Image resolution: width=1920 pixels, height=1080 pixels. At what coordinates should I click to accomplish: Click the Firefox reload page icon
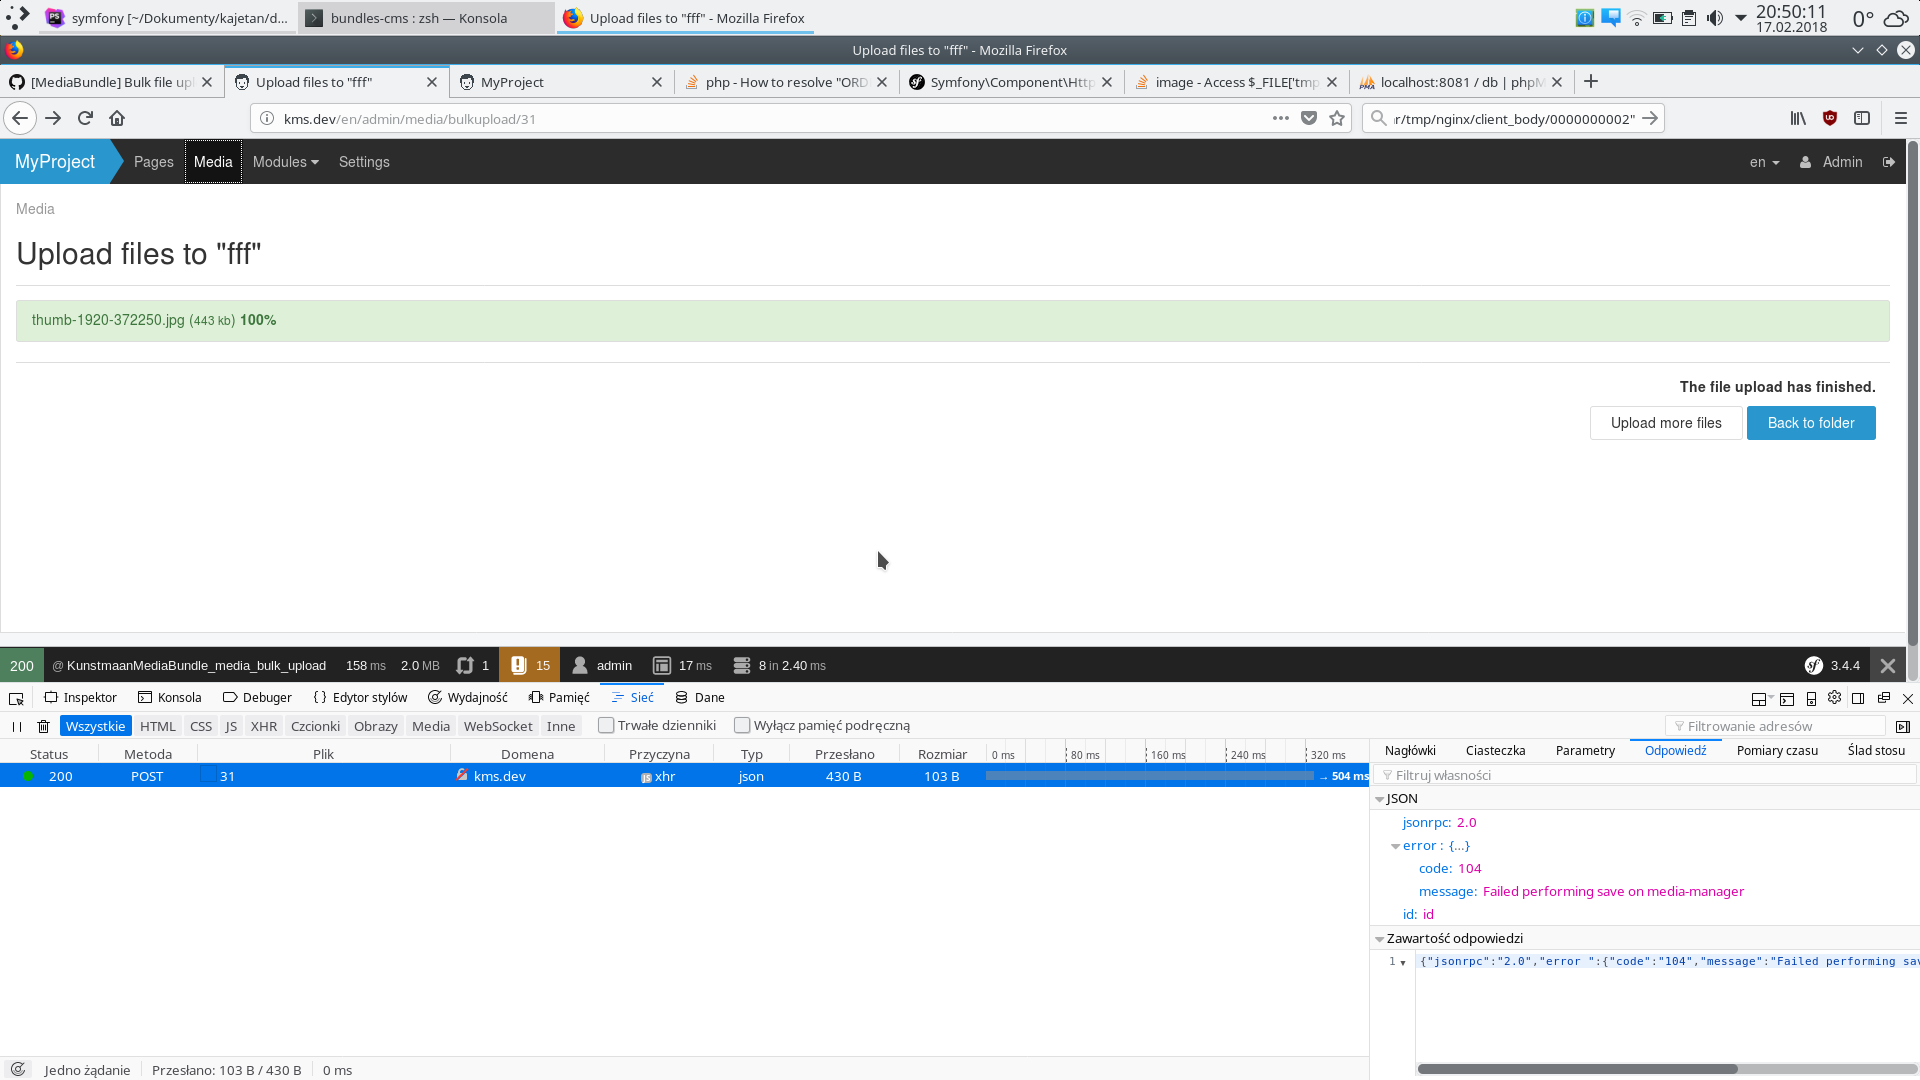85,118
